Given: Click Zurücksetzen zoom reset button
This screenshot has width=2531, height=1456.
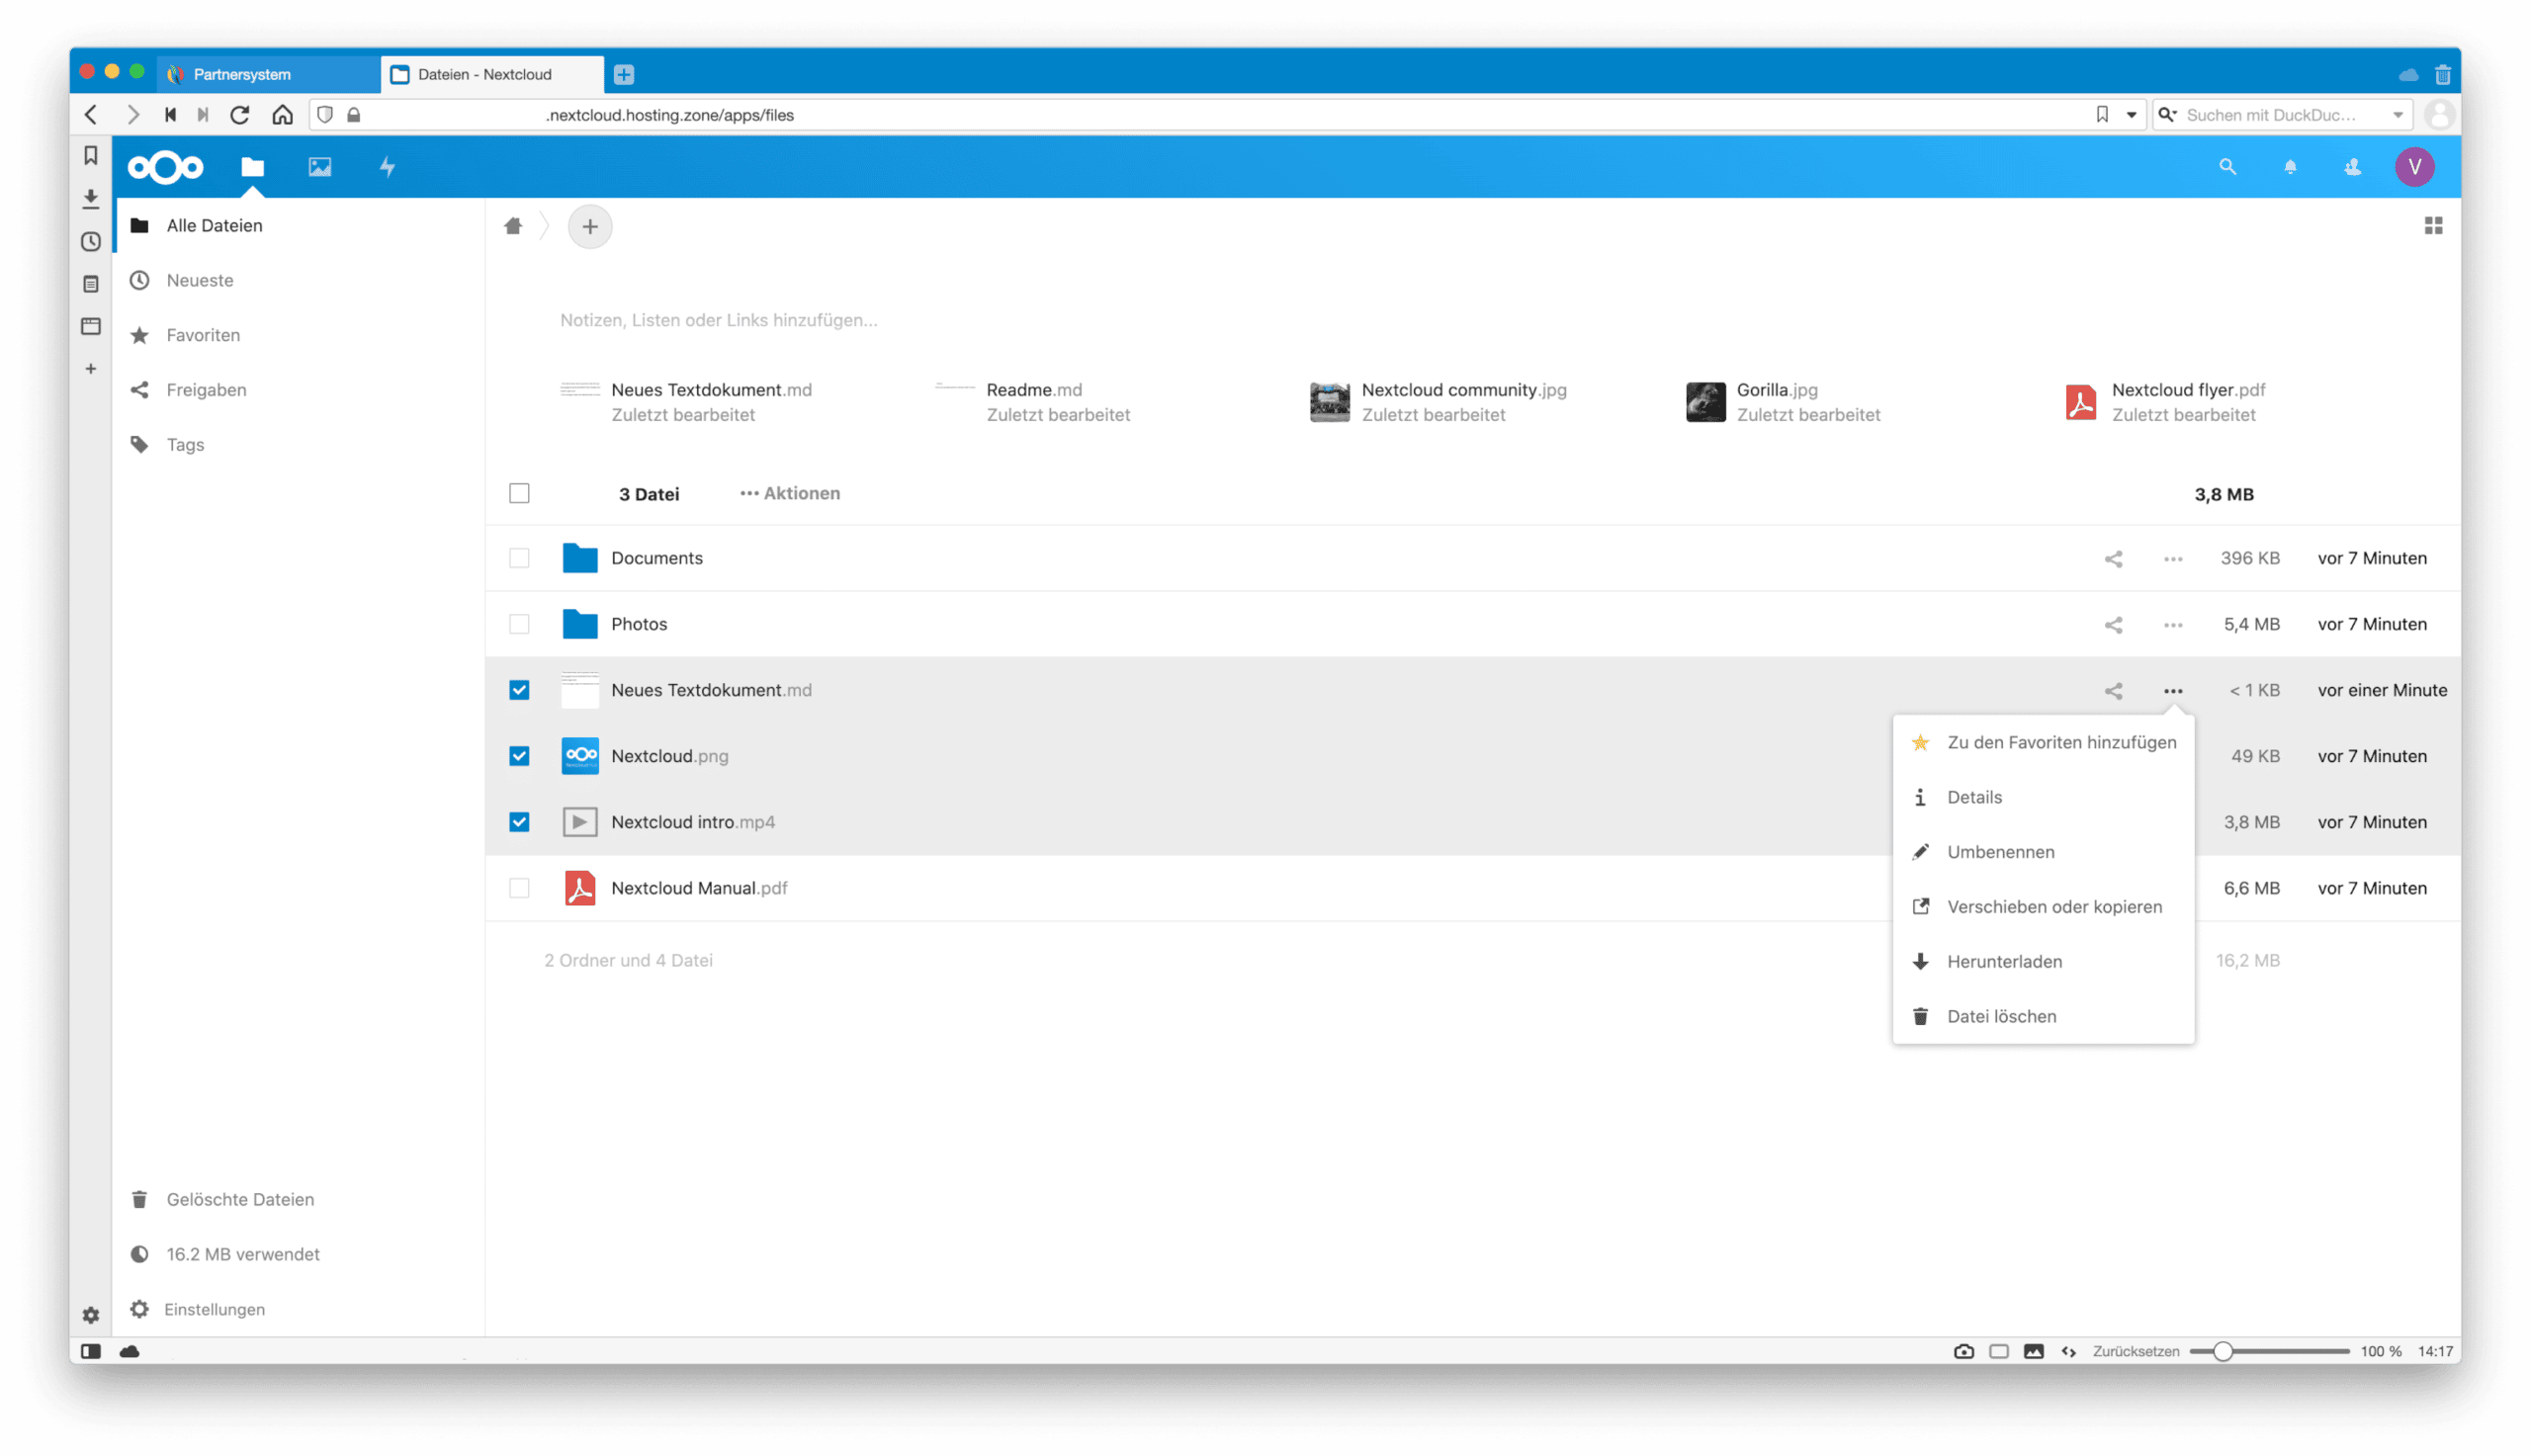Looking at the screenshot, I should (x=2136, y=1352).
